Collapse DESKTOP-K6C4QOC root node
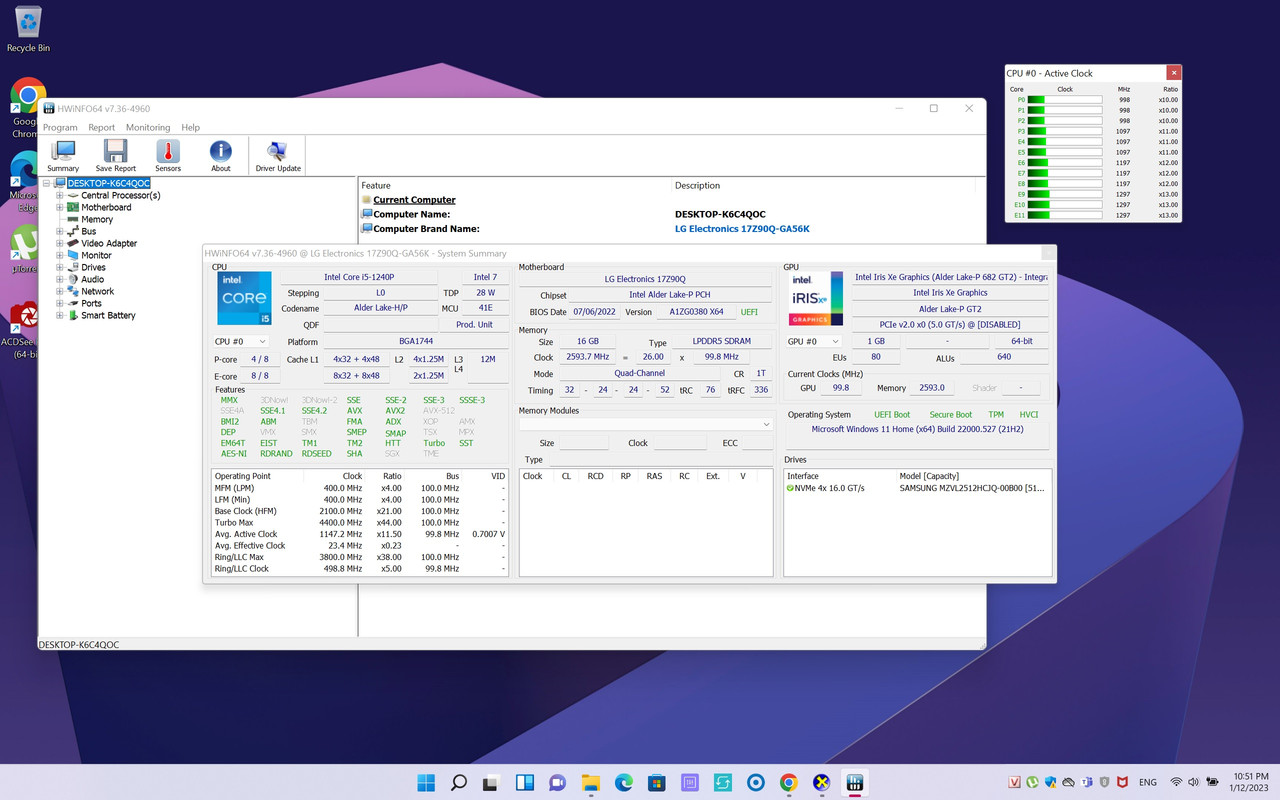The width and height of the screenshot is (1280, 800). click(x=46, y=183)
